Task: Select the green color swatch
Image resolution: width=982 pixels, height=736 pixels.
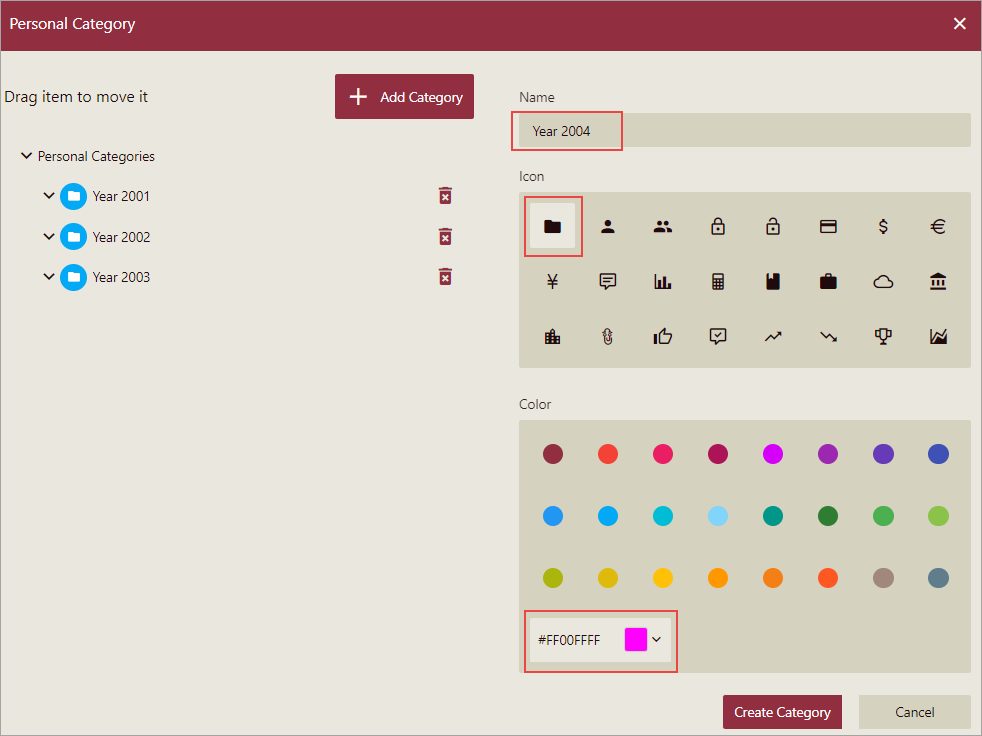Action: tap(883, 516)
